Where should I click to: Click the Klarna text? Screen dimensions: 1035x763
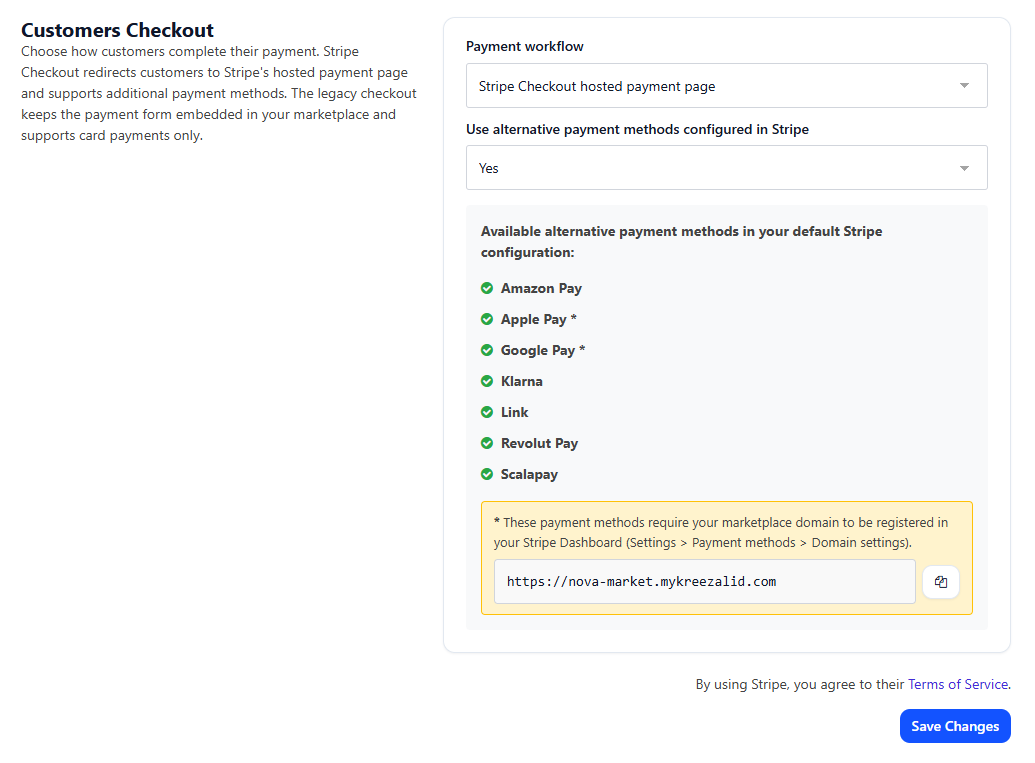(521, 382)
